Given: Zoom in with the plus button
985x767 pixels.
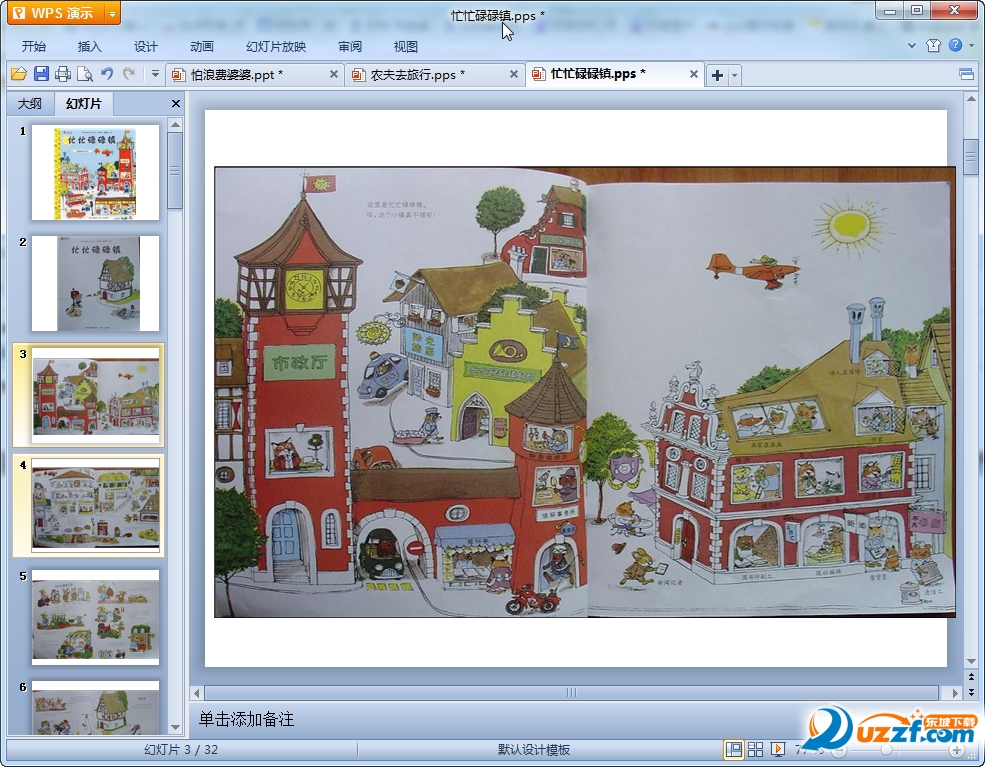Looking at the screenshot, I should pos(957,750).
